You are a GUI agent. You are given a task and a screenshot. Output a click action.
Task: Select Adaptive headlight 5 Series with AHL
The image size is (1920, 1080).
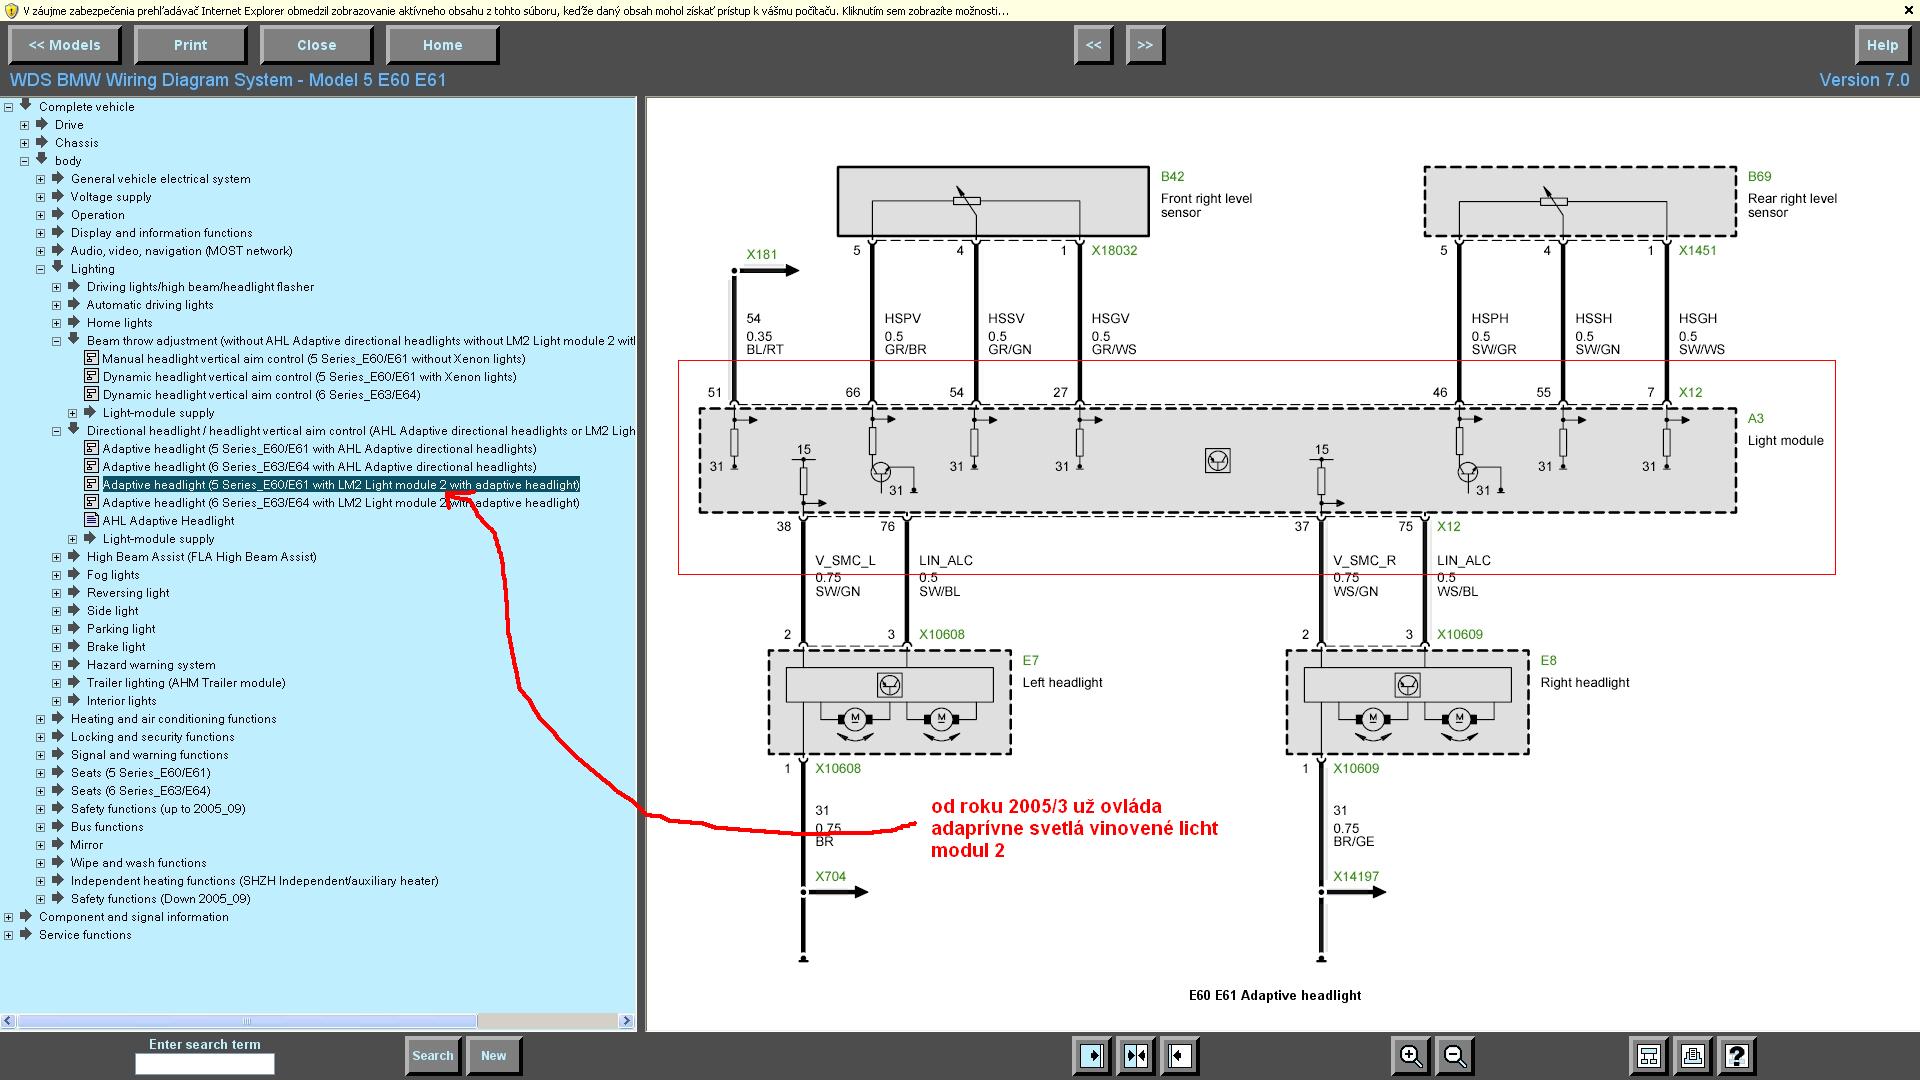point(319,449)
